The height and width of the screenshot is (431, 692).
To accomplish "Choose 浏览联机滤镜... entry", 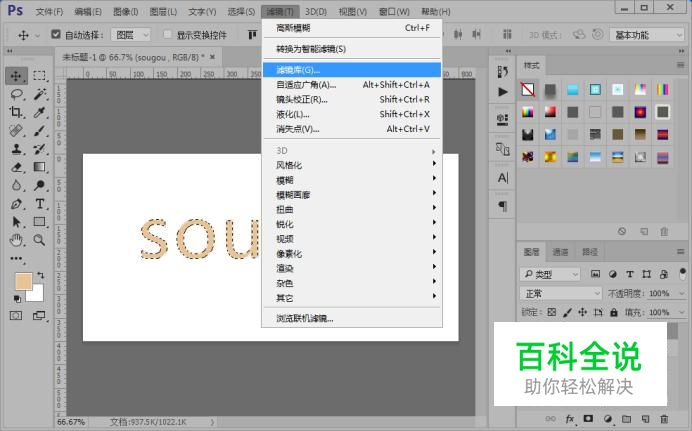I will coord(352,318).
